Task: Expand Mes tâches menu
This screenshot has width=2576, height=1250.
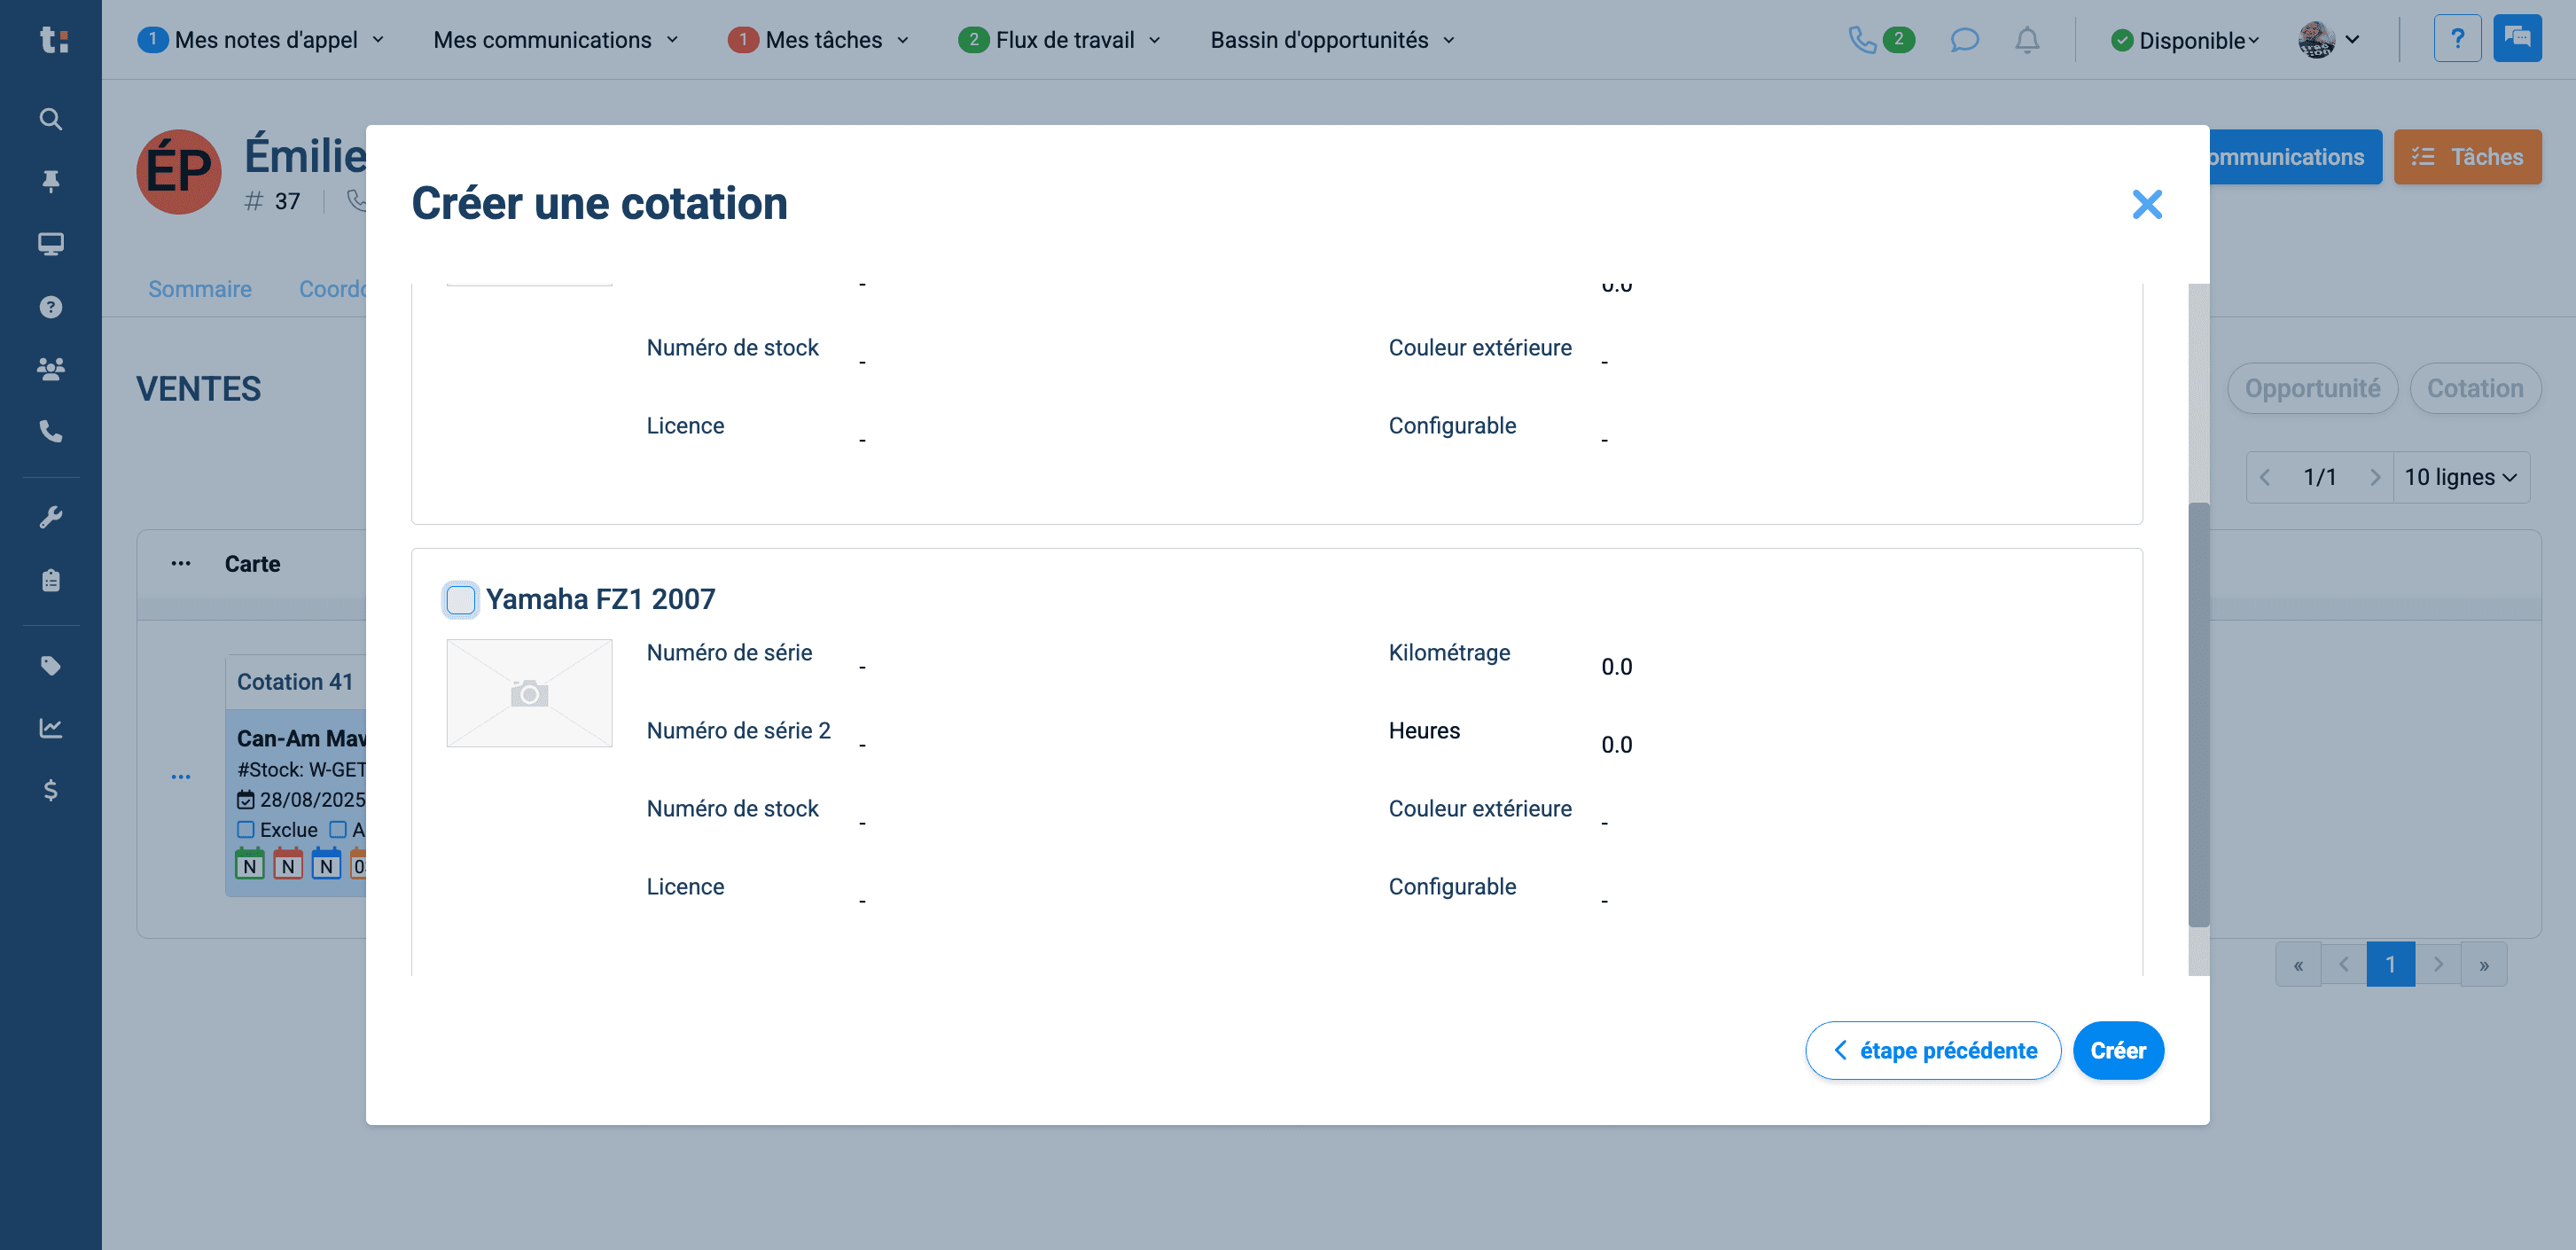Action: 819,40
